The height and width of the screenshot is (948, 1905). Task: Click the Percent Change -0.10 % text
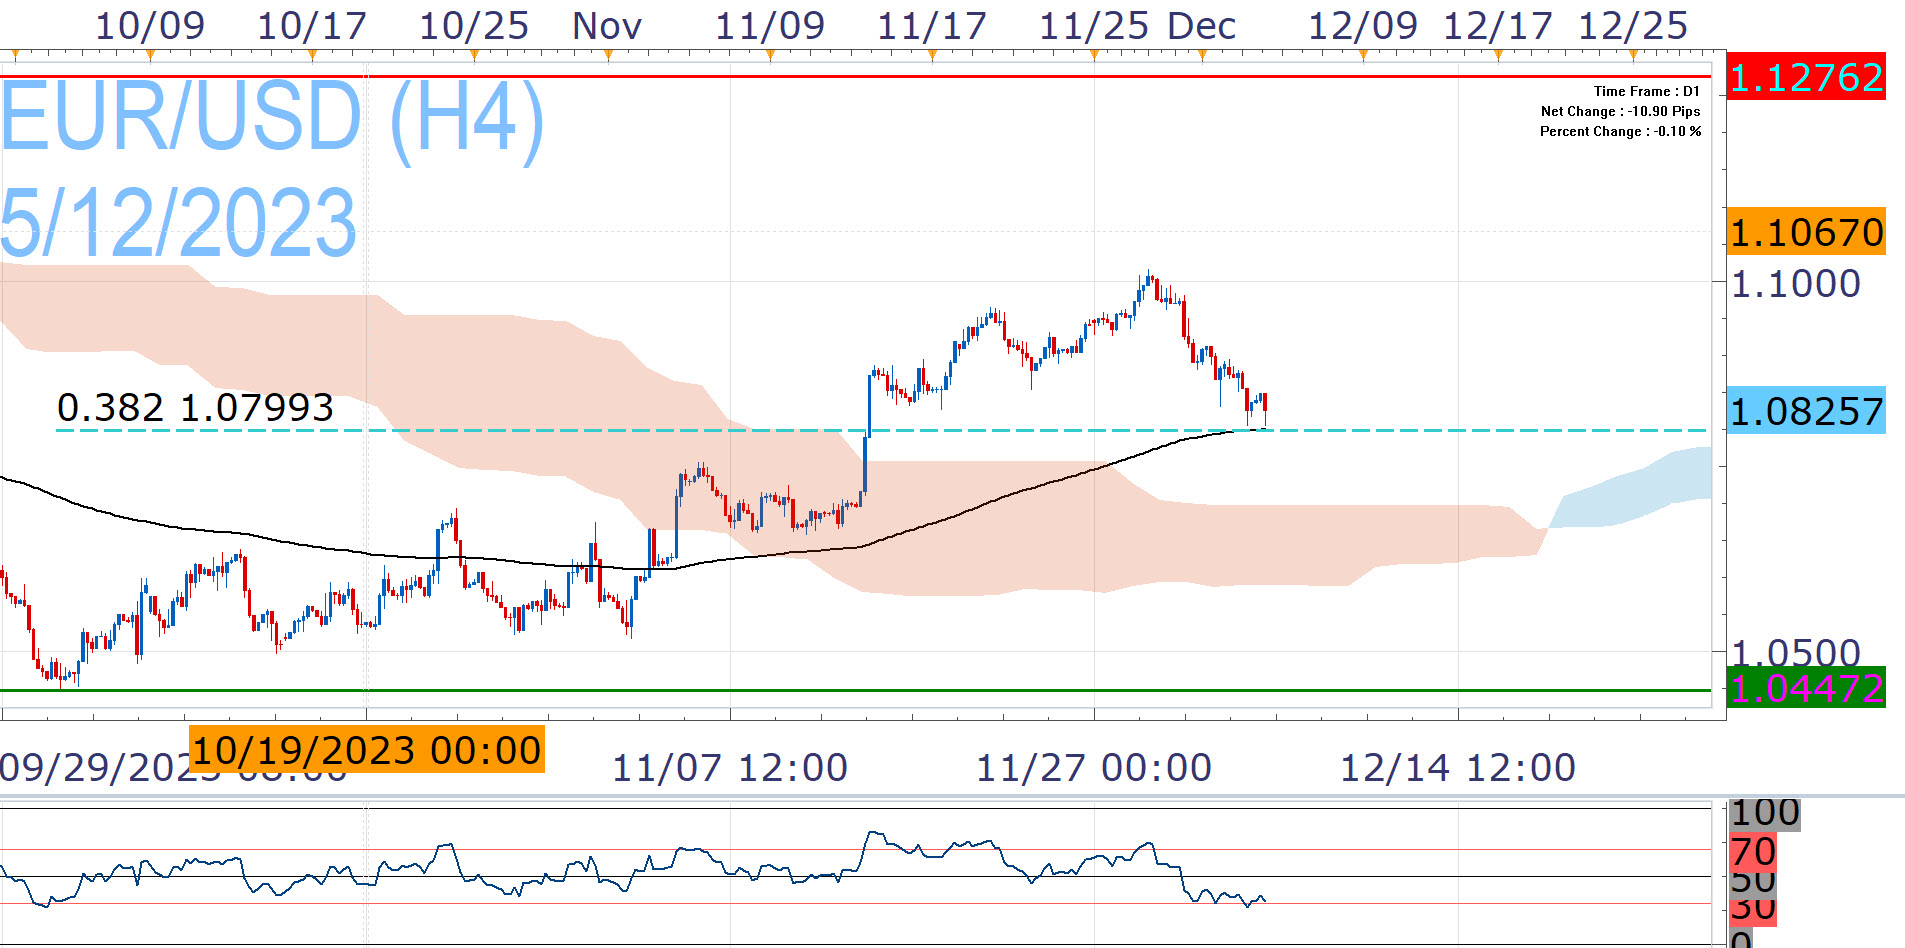click(1620, 131)
